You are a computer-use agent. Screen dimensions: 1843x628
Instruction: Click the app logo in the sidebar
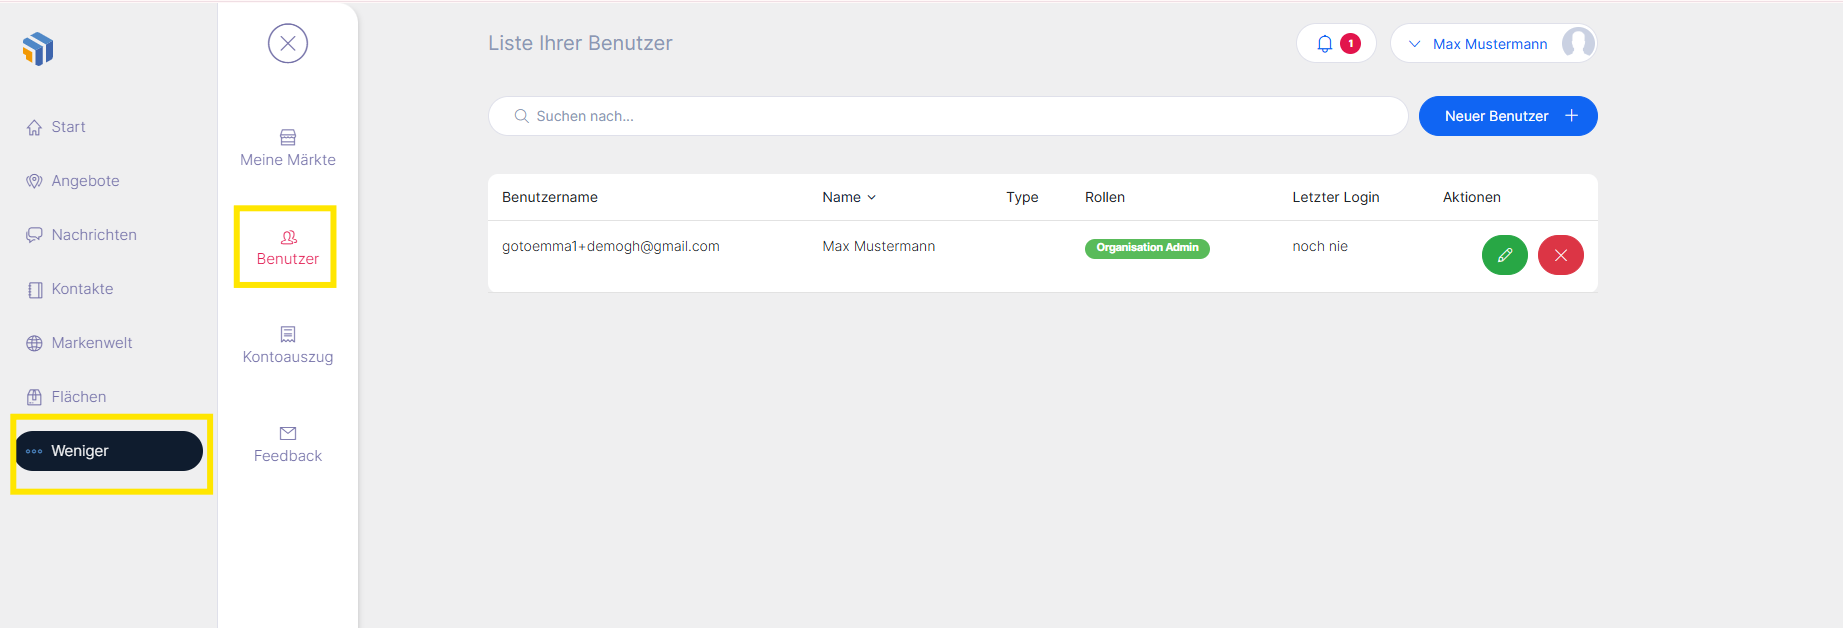[x=38, y=48]
